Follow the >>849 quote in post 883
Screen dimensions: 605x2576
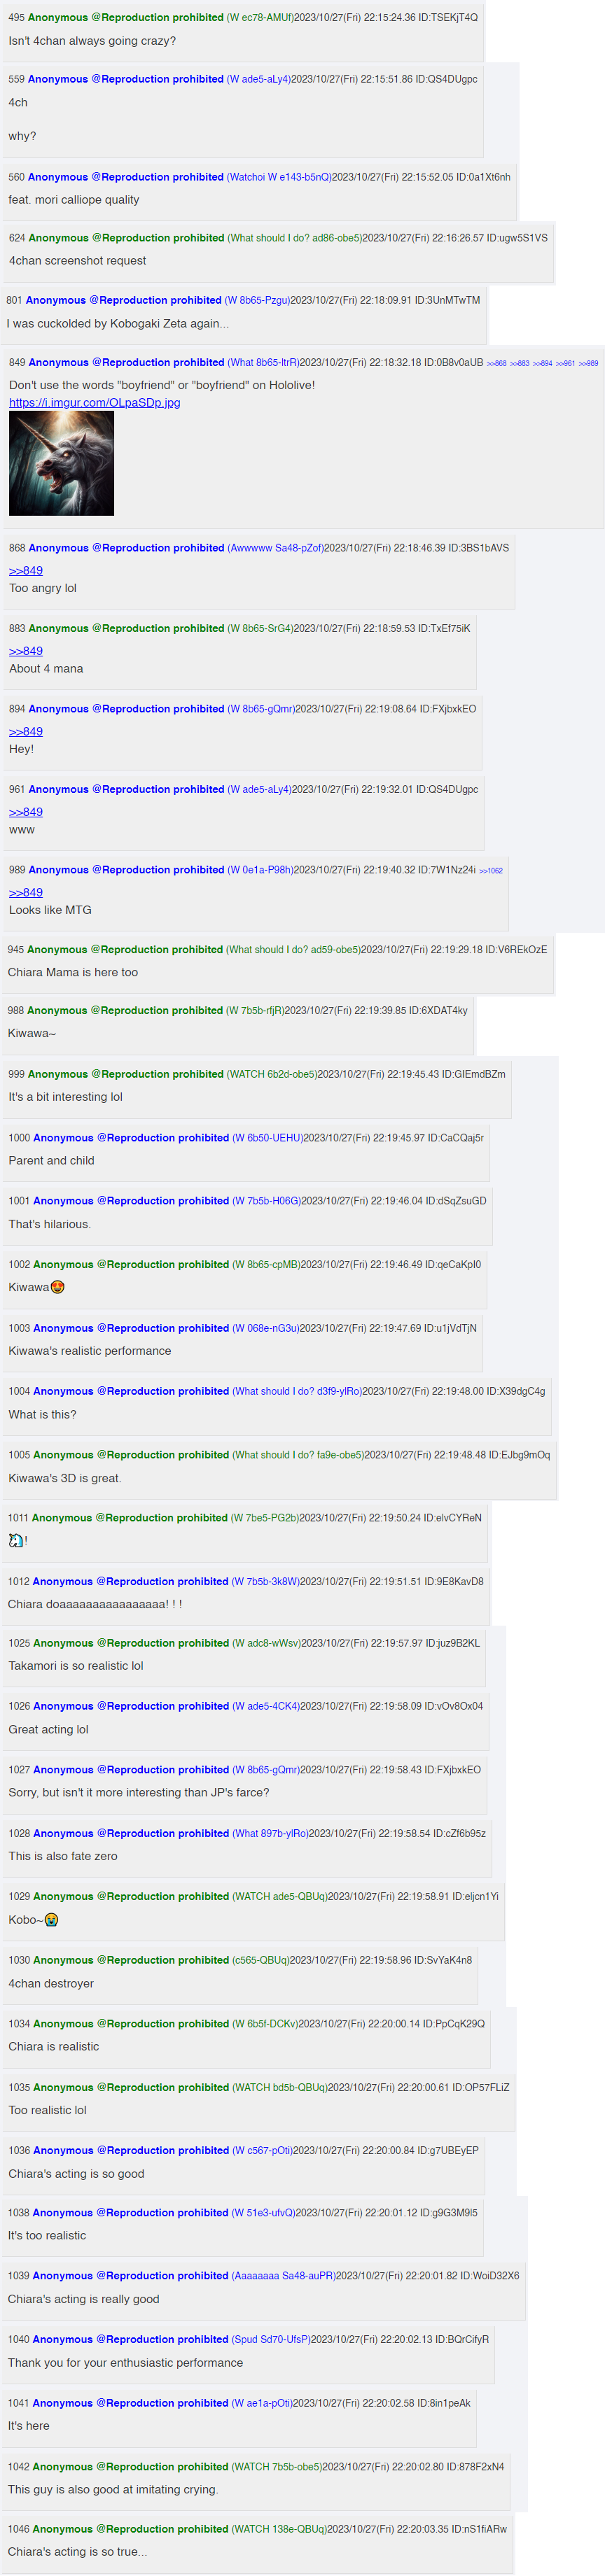pyautogui.click(x=26, y=651)
